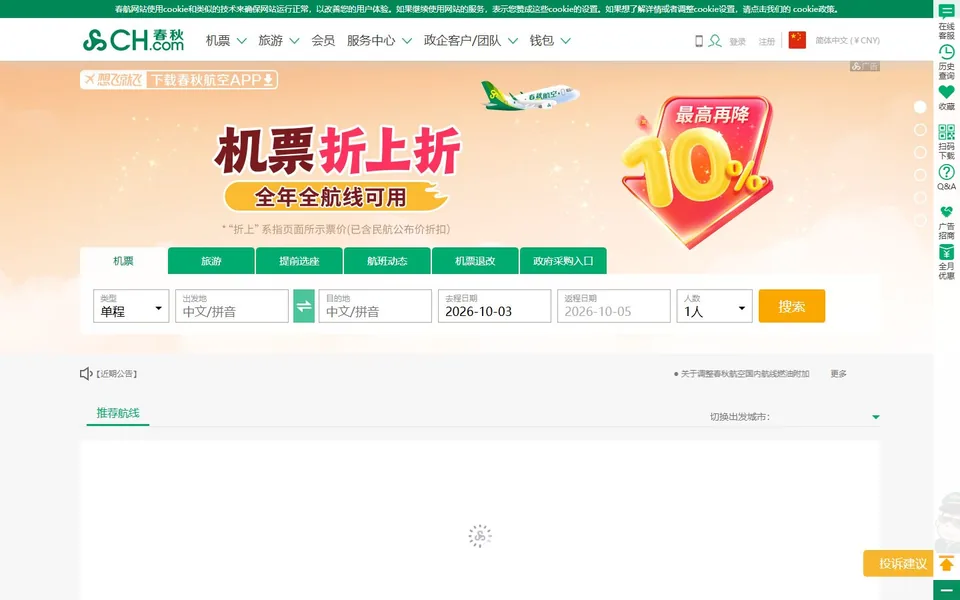
Task: Click the 去程日期 2026-10-03 field
Action: pos(495,306)
